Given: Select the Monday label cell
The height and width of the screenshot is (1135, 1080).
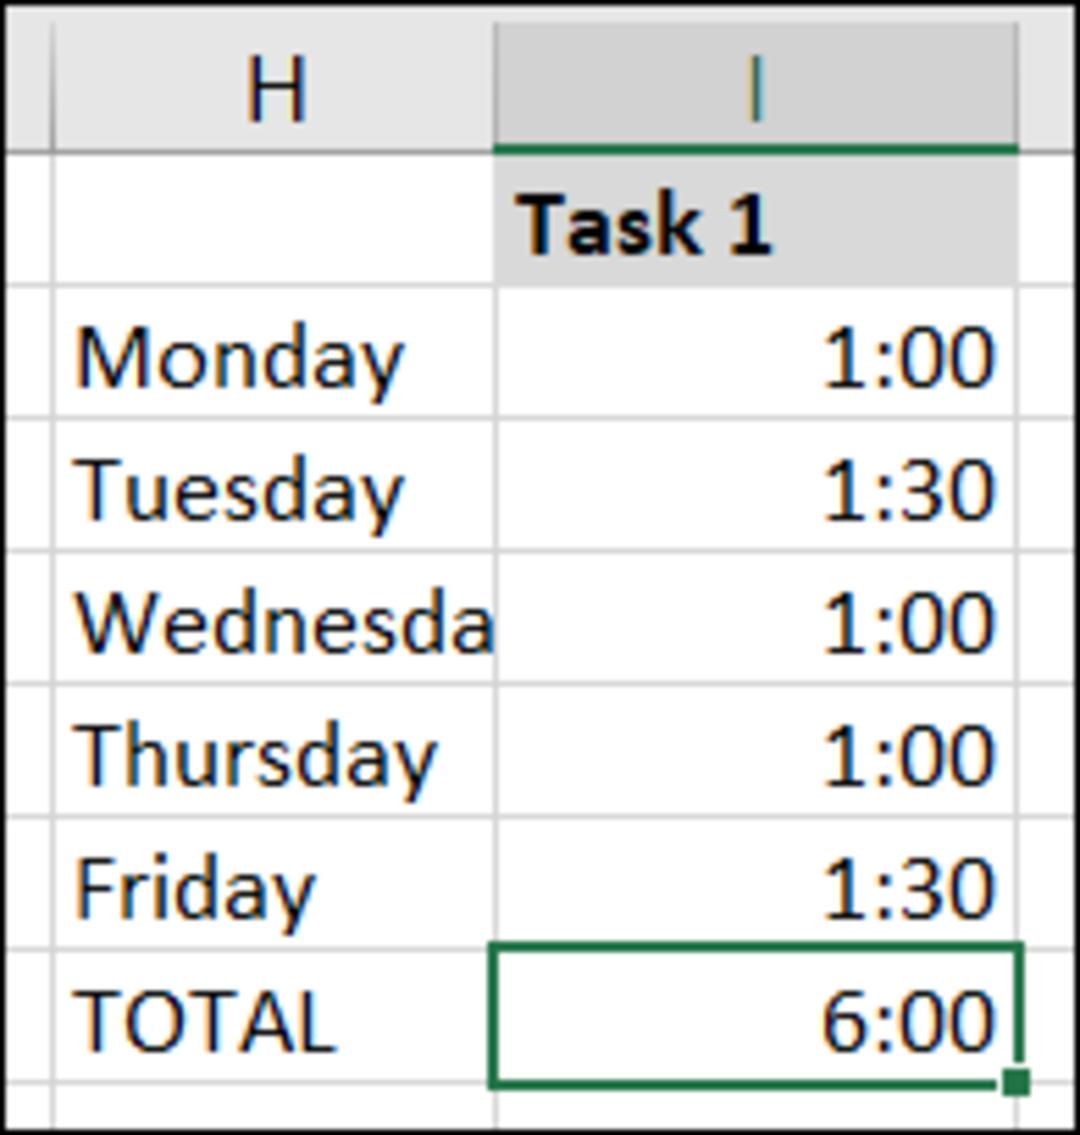Looking at the screenshot, I should tap(274, 353).
